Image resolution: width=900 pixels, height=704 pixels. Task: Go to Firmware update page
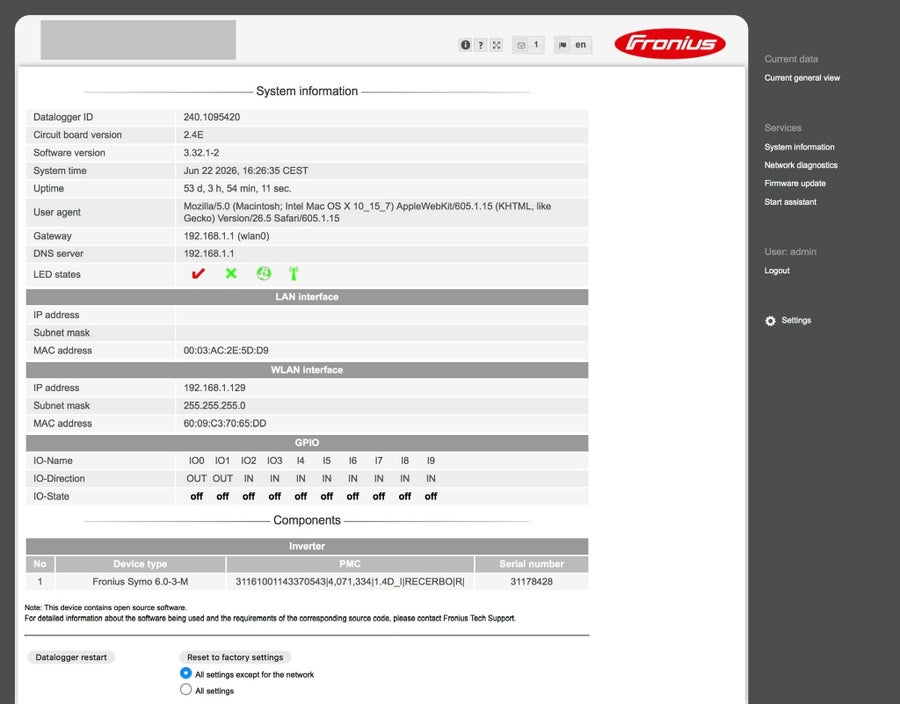(x=795, y=184)
